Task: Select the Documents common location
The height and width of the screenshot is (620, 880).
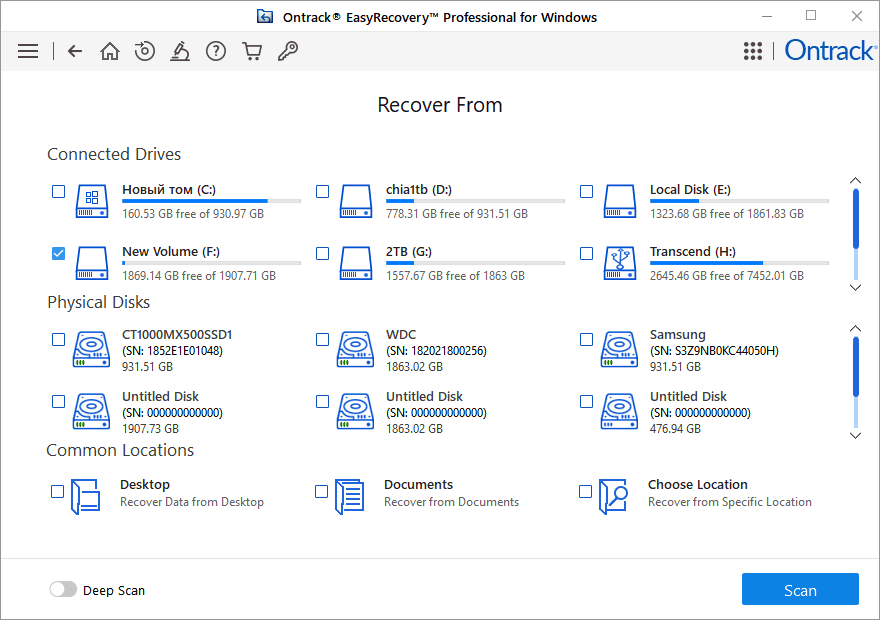Action: 322,492
